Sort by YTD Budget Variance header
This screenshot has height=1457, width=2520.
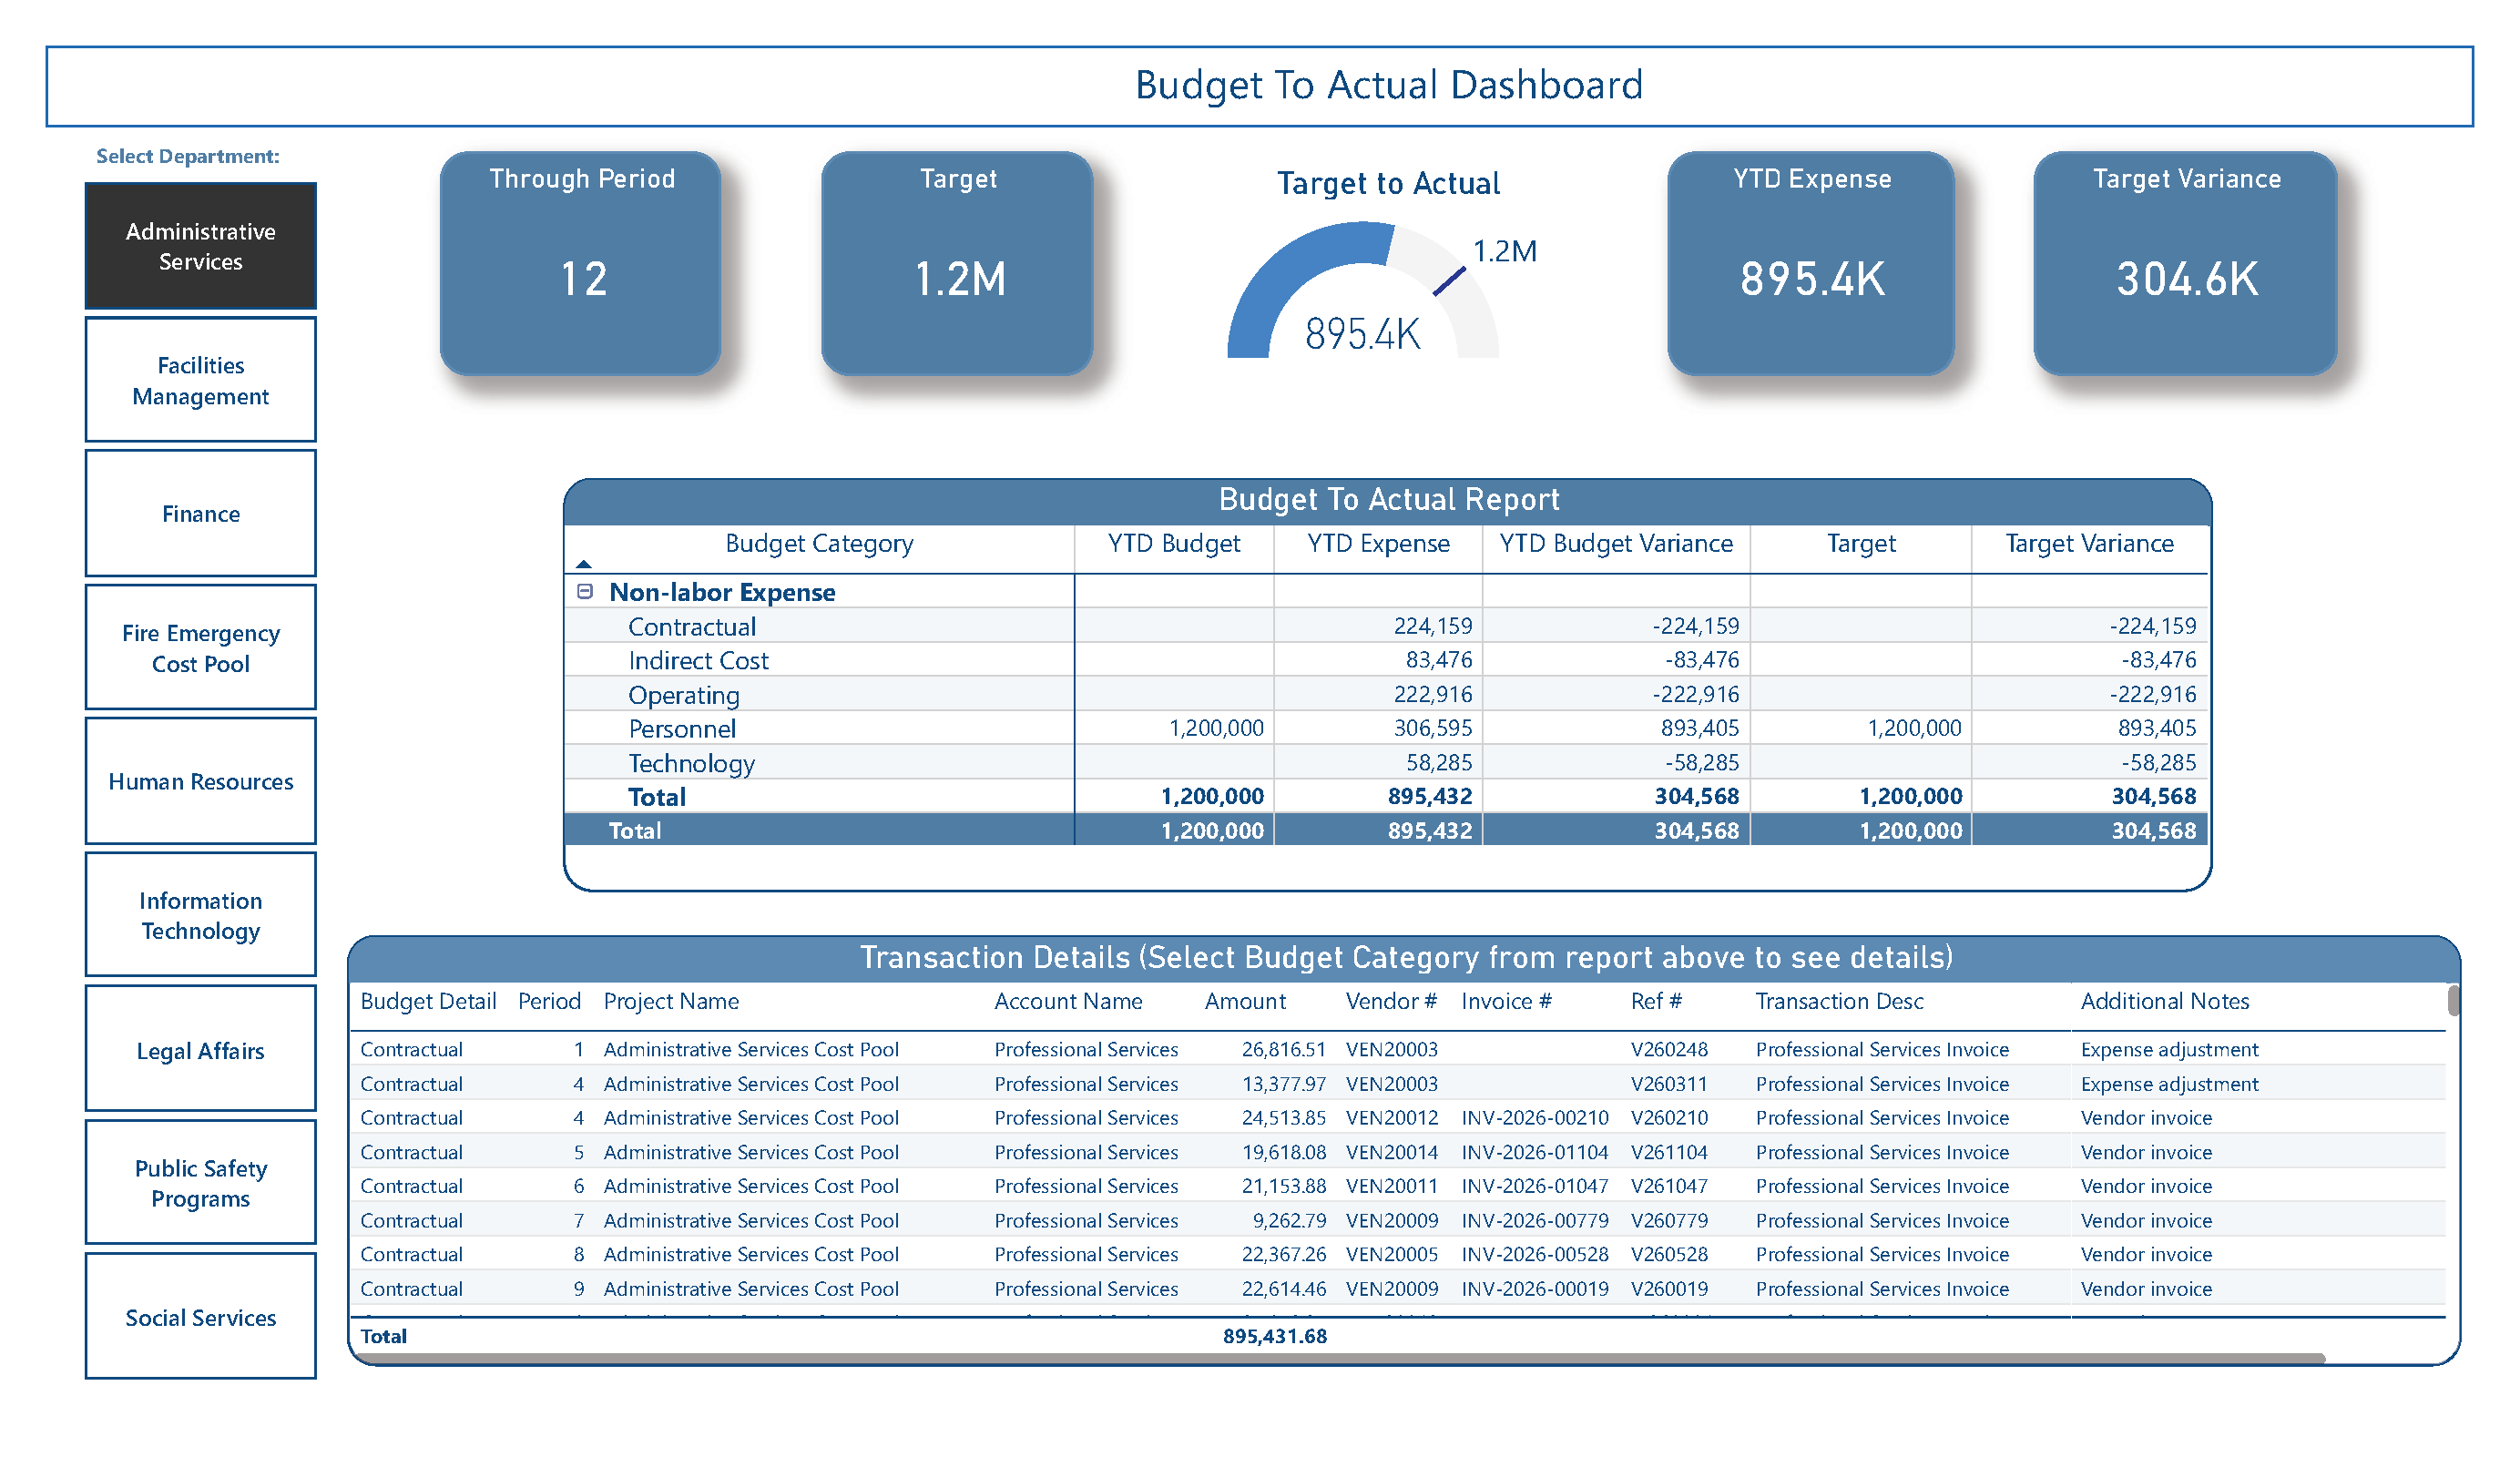tap(1616, 543)
